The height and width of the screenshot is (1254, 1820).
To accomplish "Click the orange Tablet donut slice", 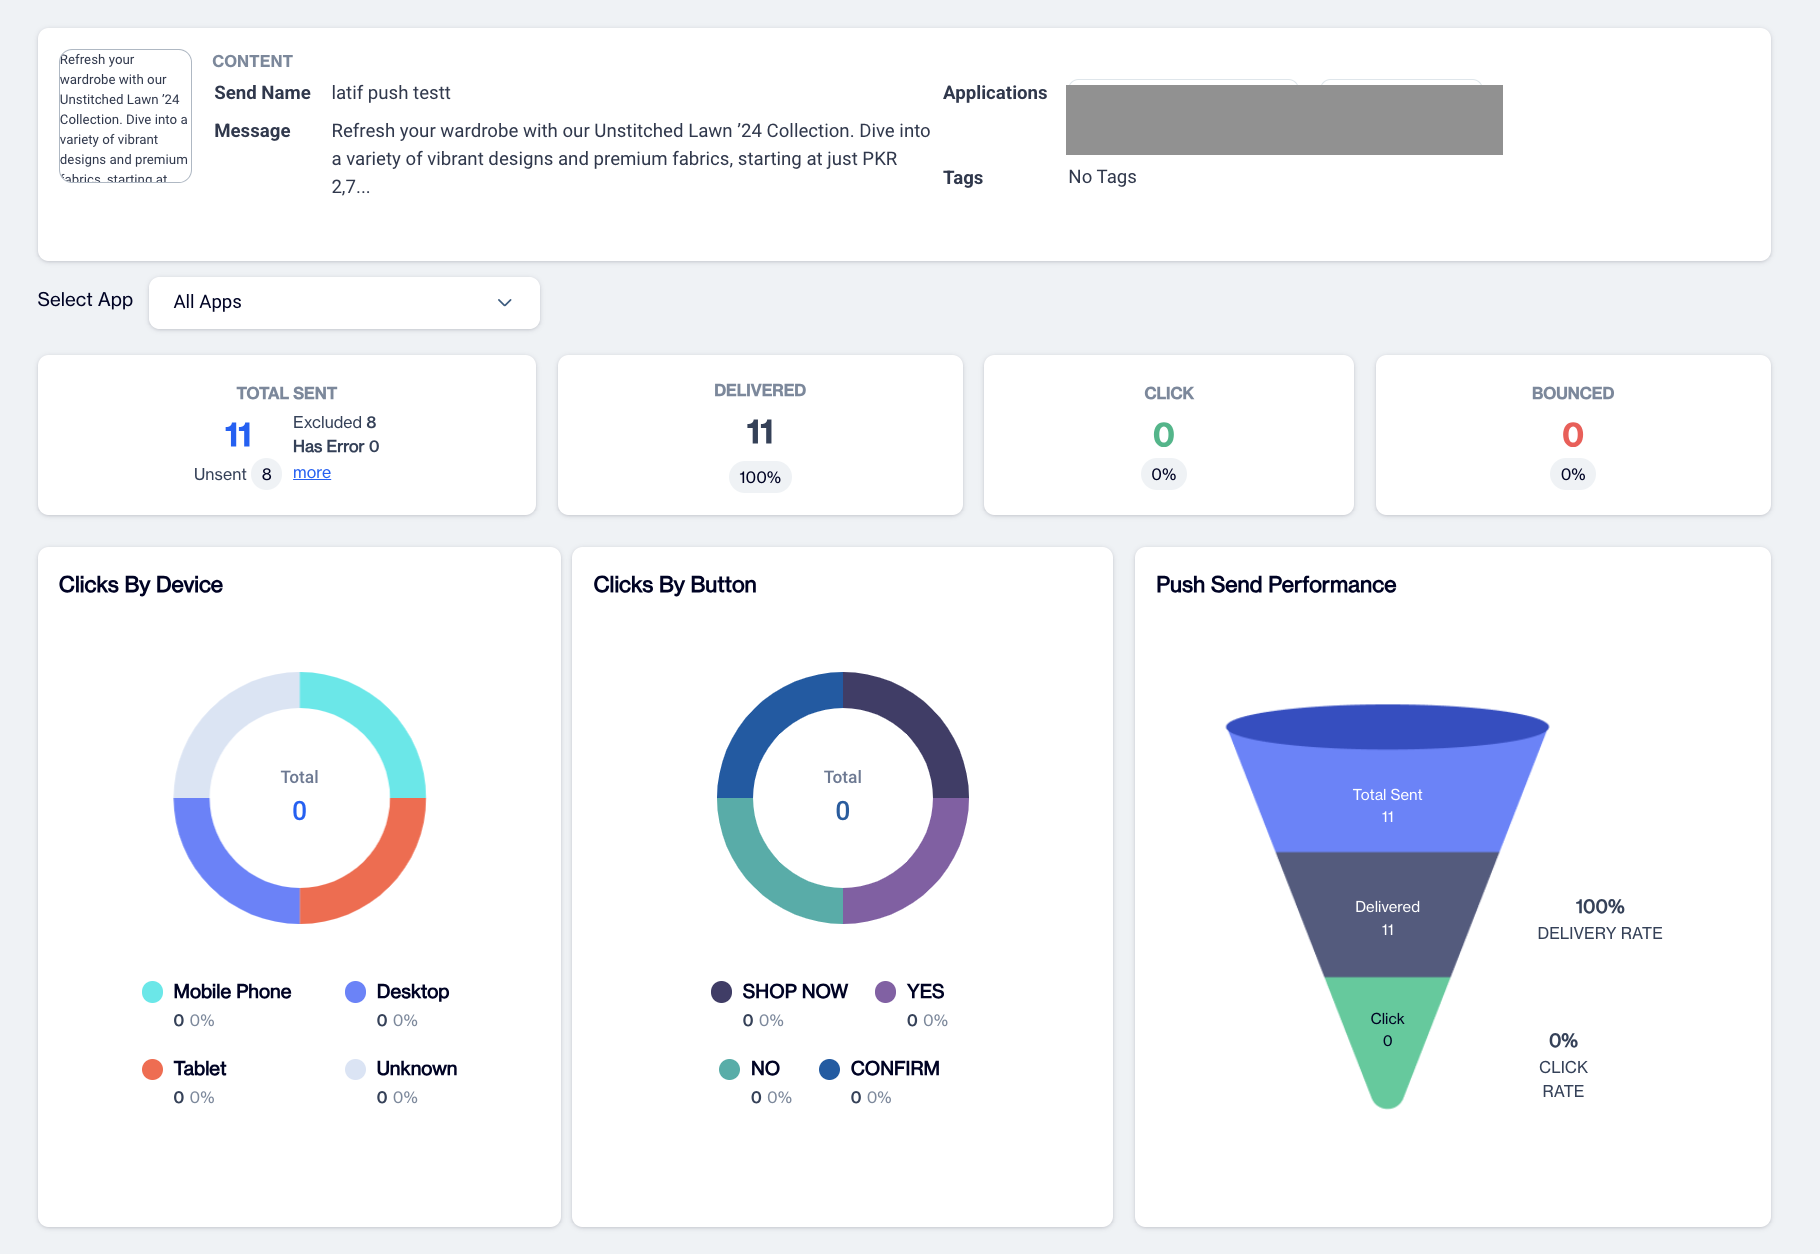I will (x=376, y=874).
